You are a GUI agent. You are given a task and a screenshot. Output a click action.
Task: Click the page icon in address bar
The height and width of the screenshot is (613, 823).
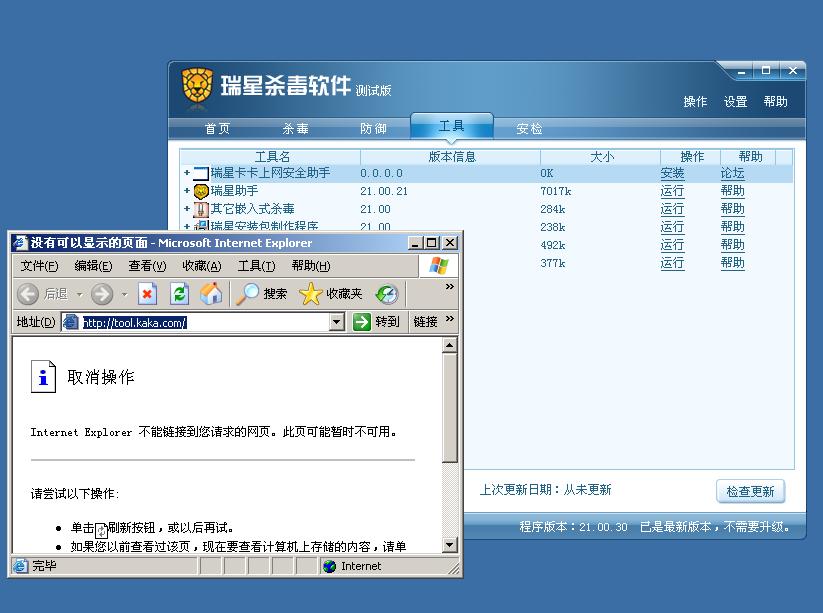click(x=71, y=322)
